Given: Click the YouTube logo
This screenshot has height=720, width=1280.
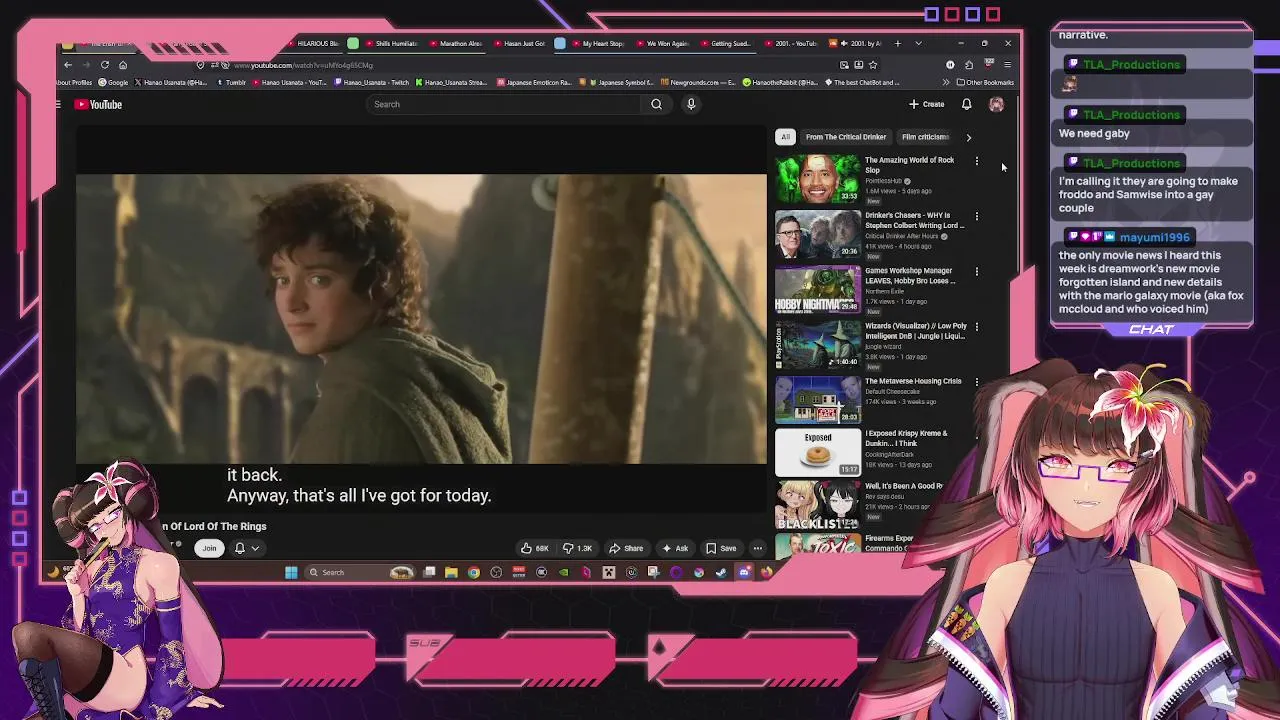Looking at the screenshot, I should pyautogui.click(x=99, y=104).
